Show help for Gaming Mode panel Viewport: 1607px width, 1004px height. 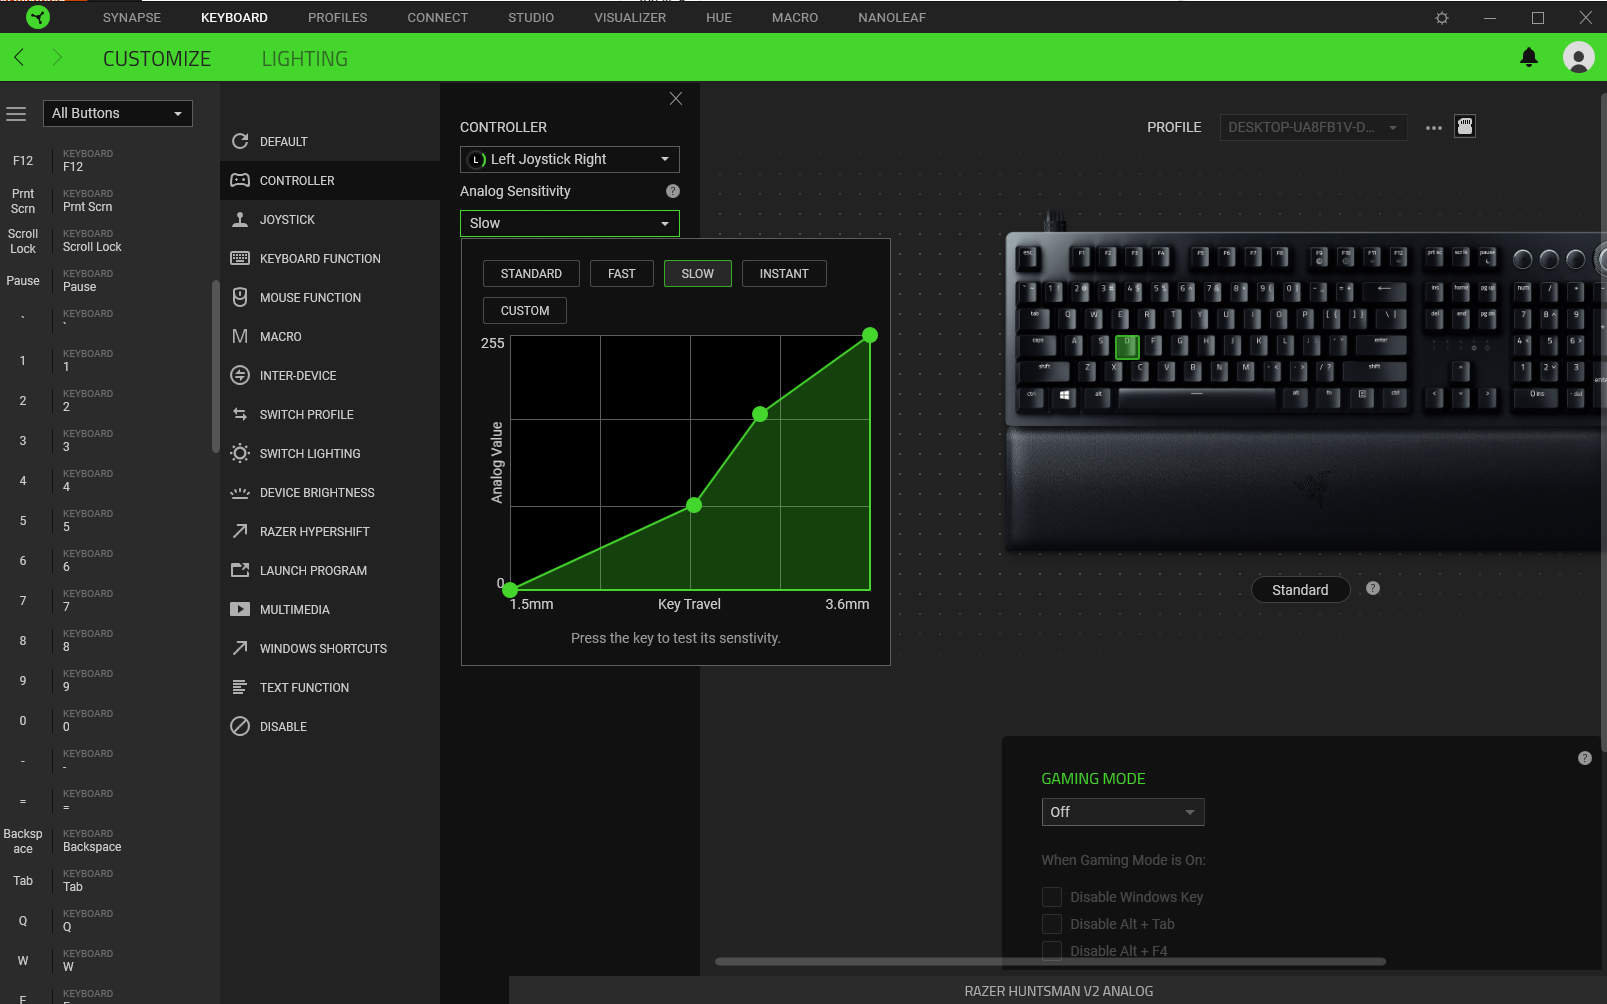click(x=1585, y=758)
